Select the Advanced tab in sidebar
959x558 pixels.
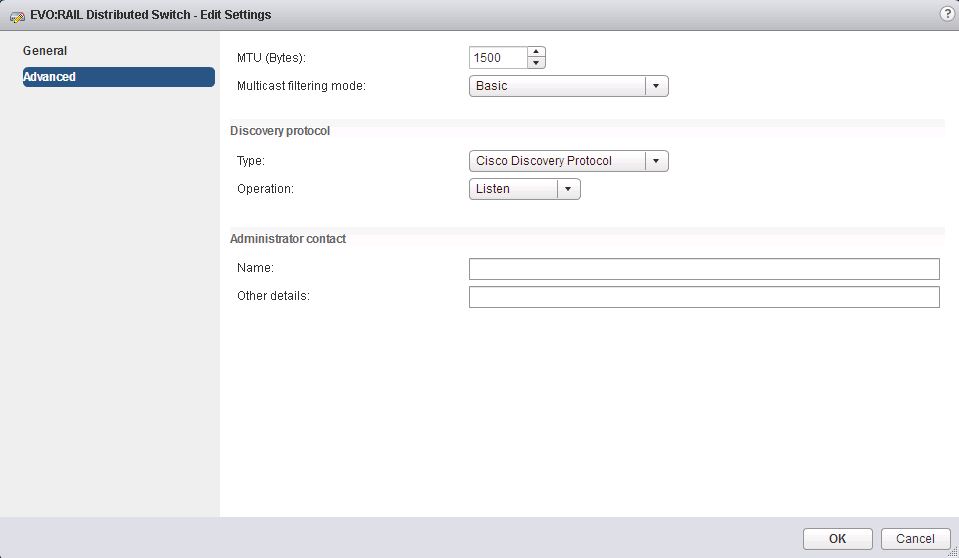[118, 77]
